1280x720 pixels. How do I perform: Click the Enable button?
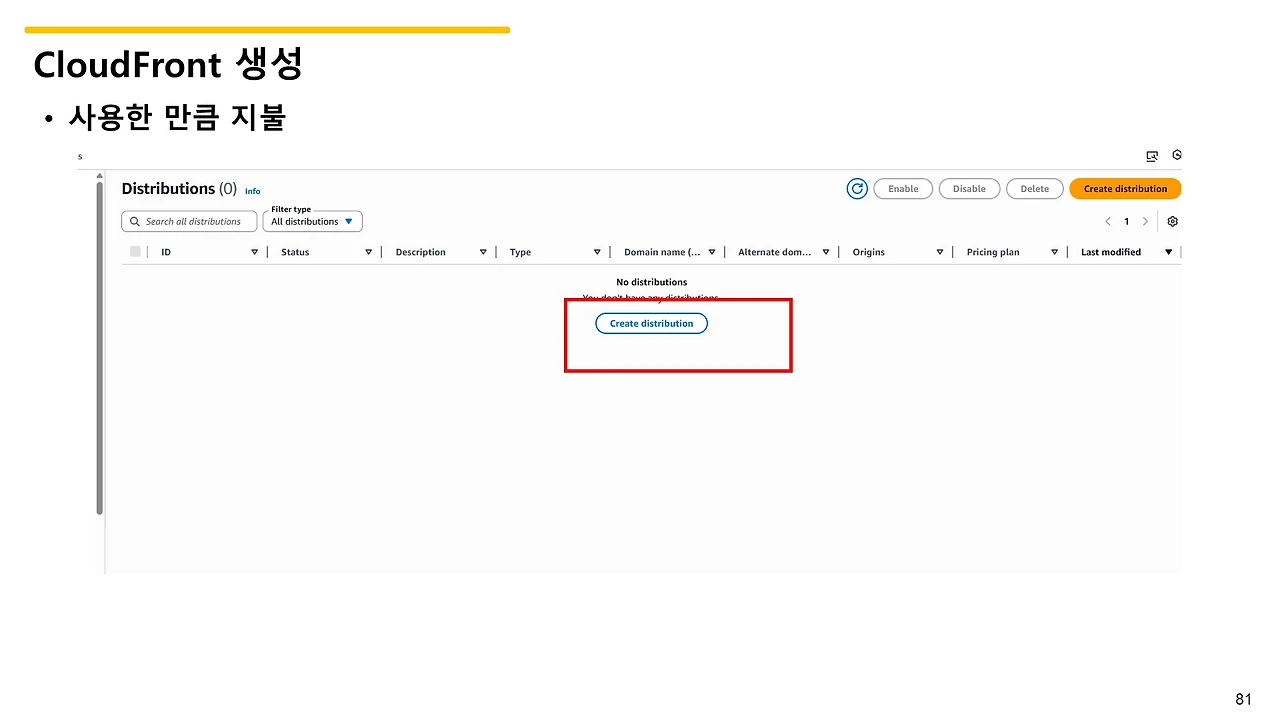coord(903,189)
